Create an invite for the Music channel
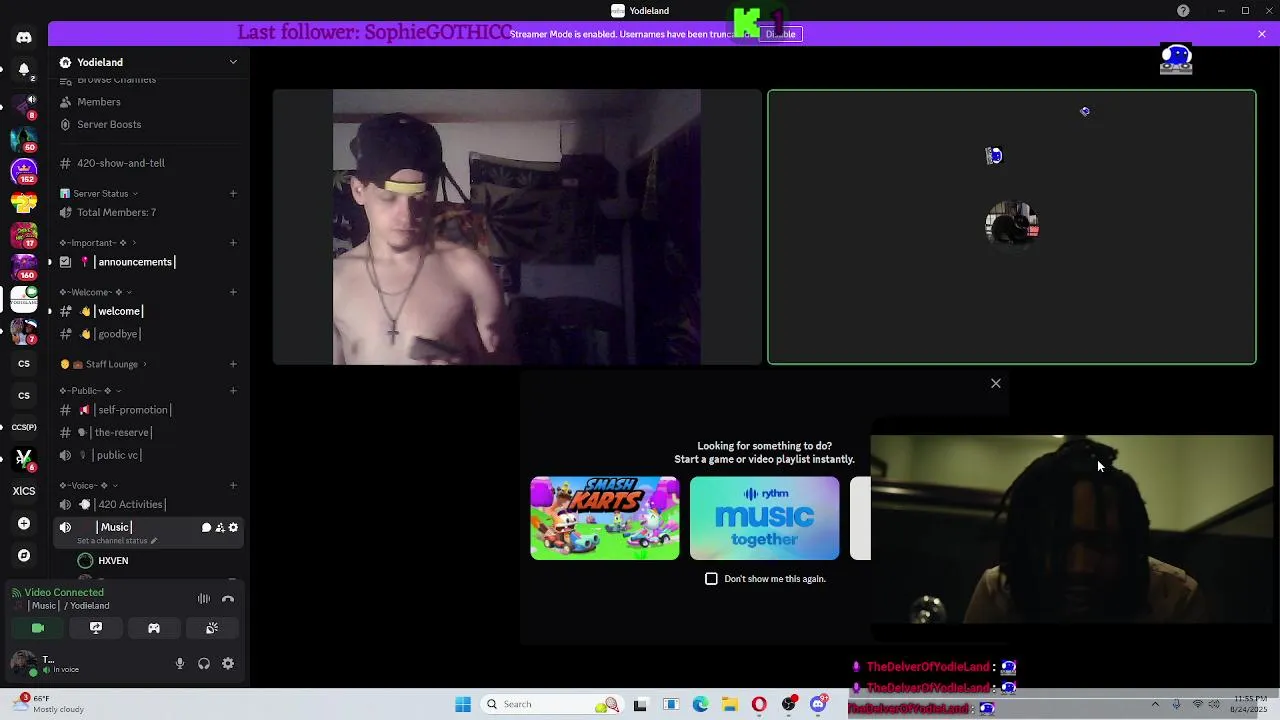The width and height of the screenshot is (1280, 720). tap(220, 528)
